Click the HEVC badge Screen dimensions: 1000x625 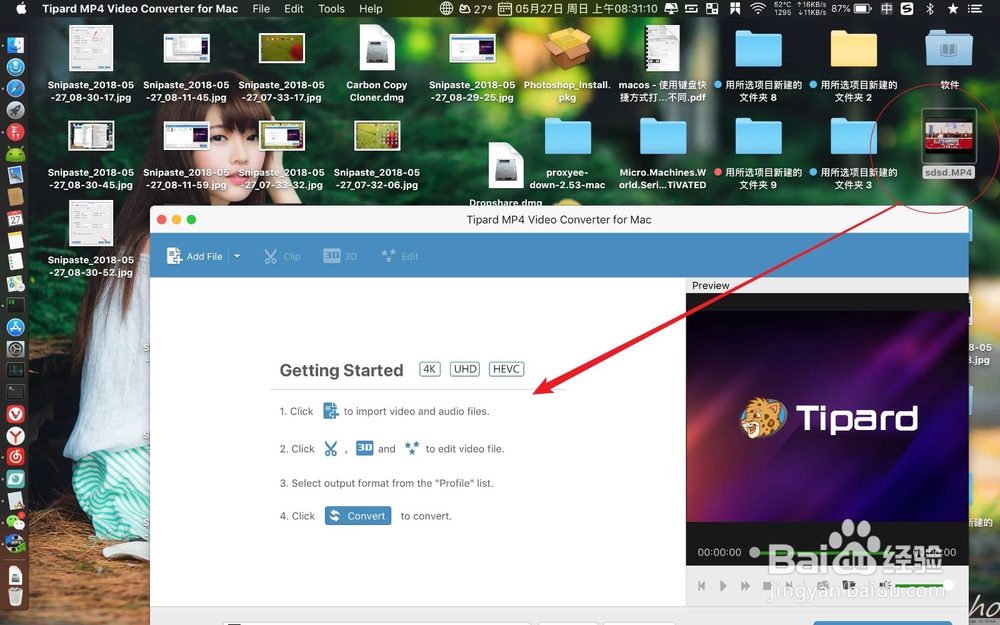point(506,368)
